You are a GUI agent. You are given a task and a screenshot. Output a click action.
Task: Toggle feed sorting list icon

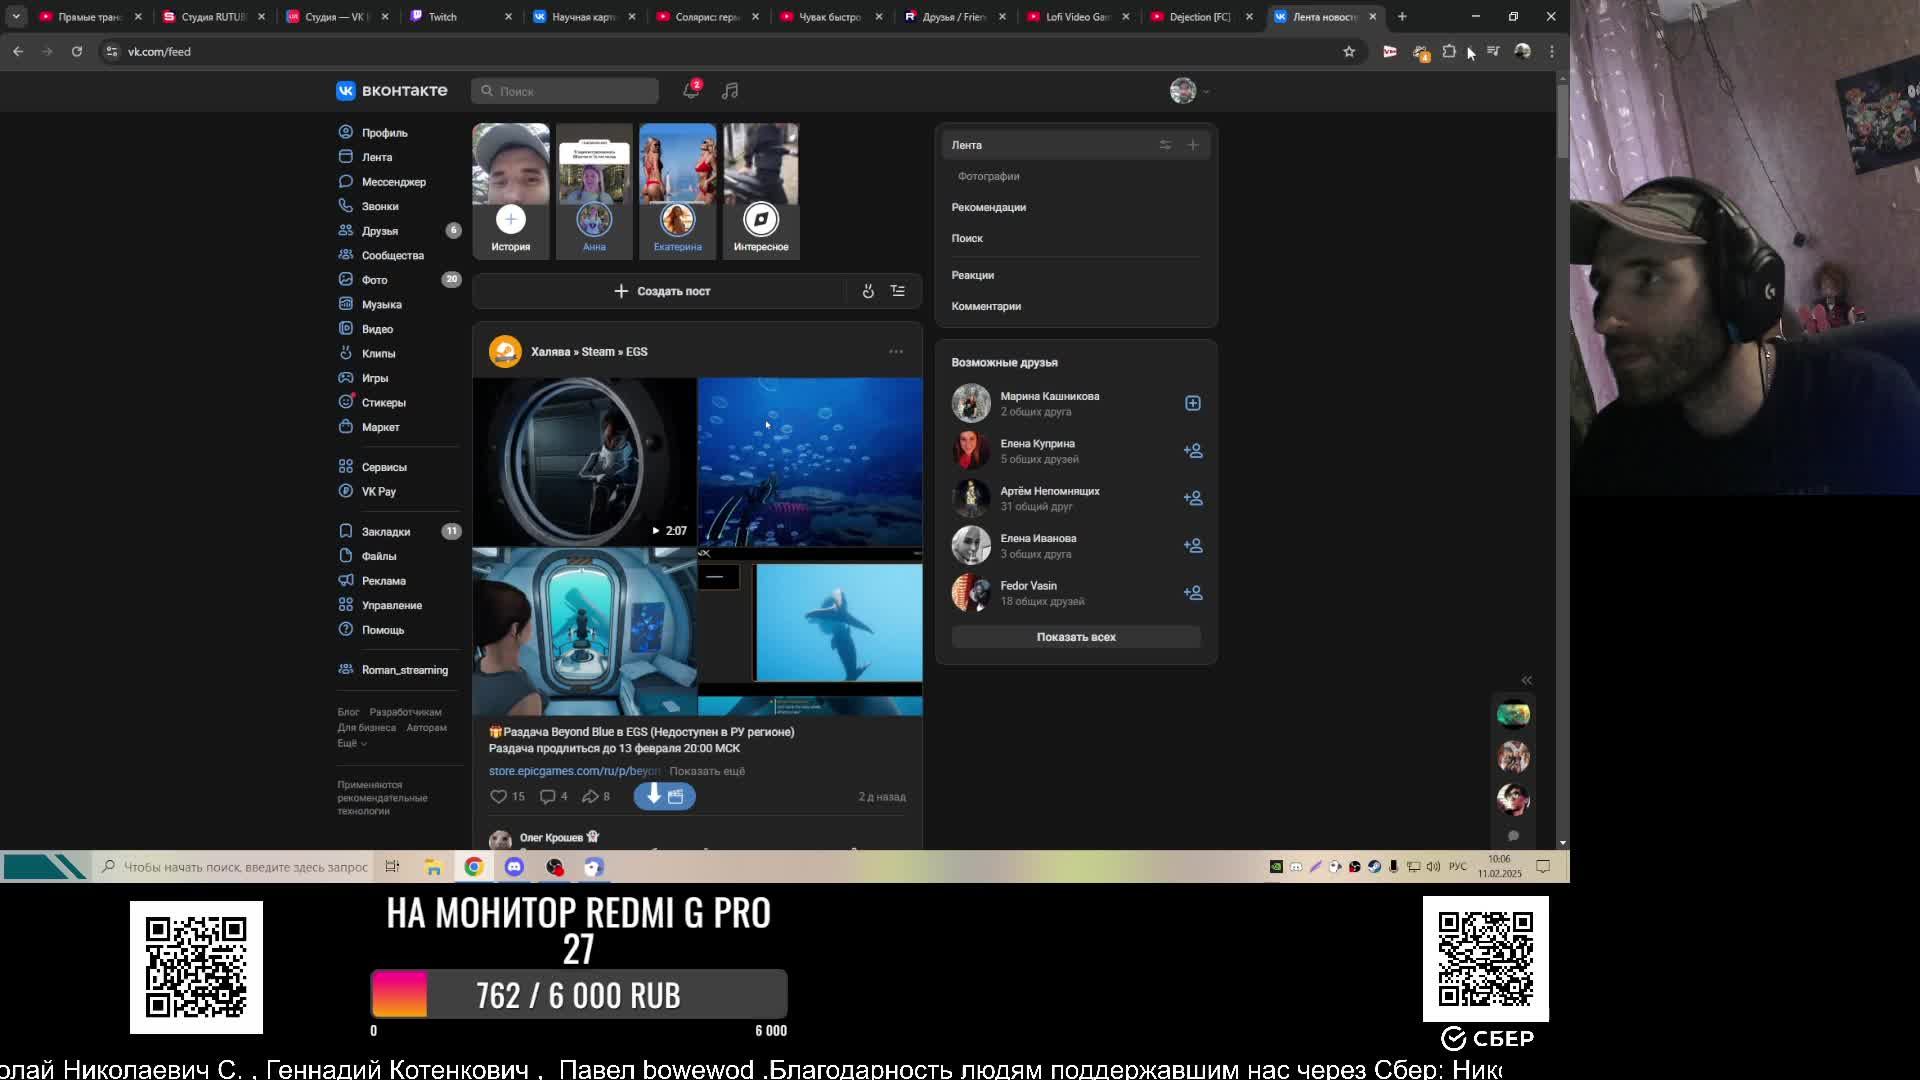898,291
